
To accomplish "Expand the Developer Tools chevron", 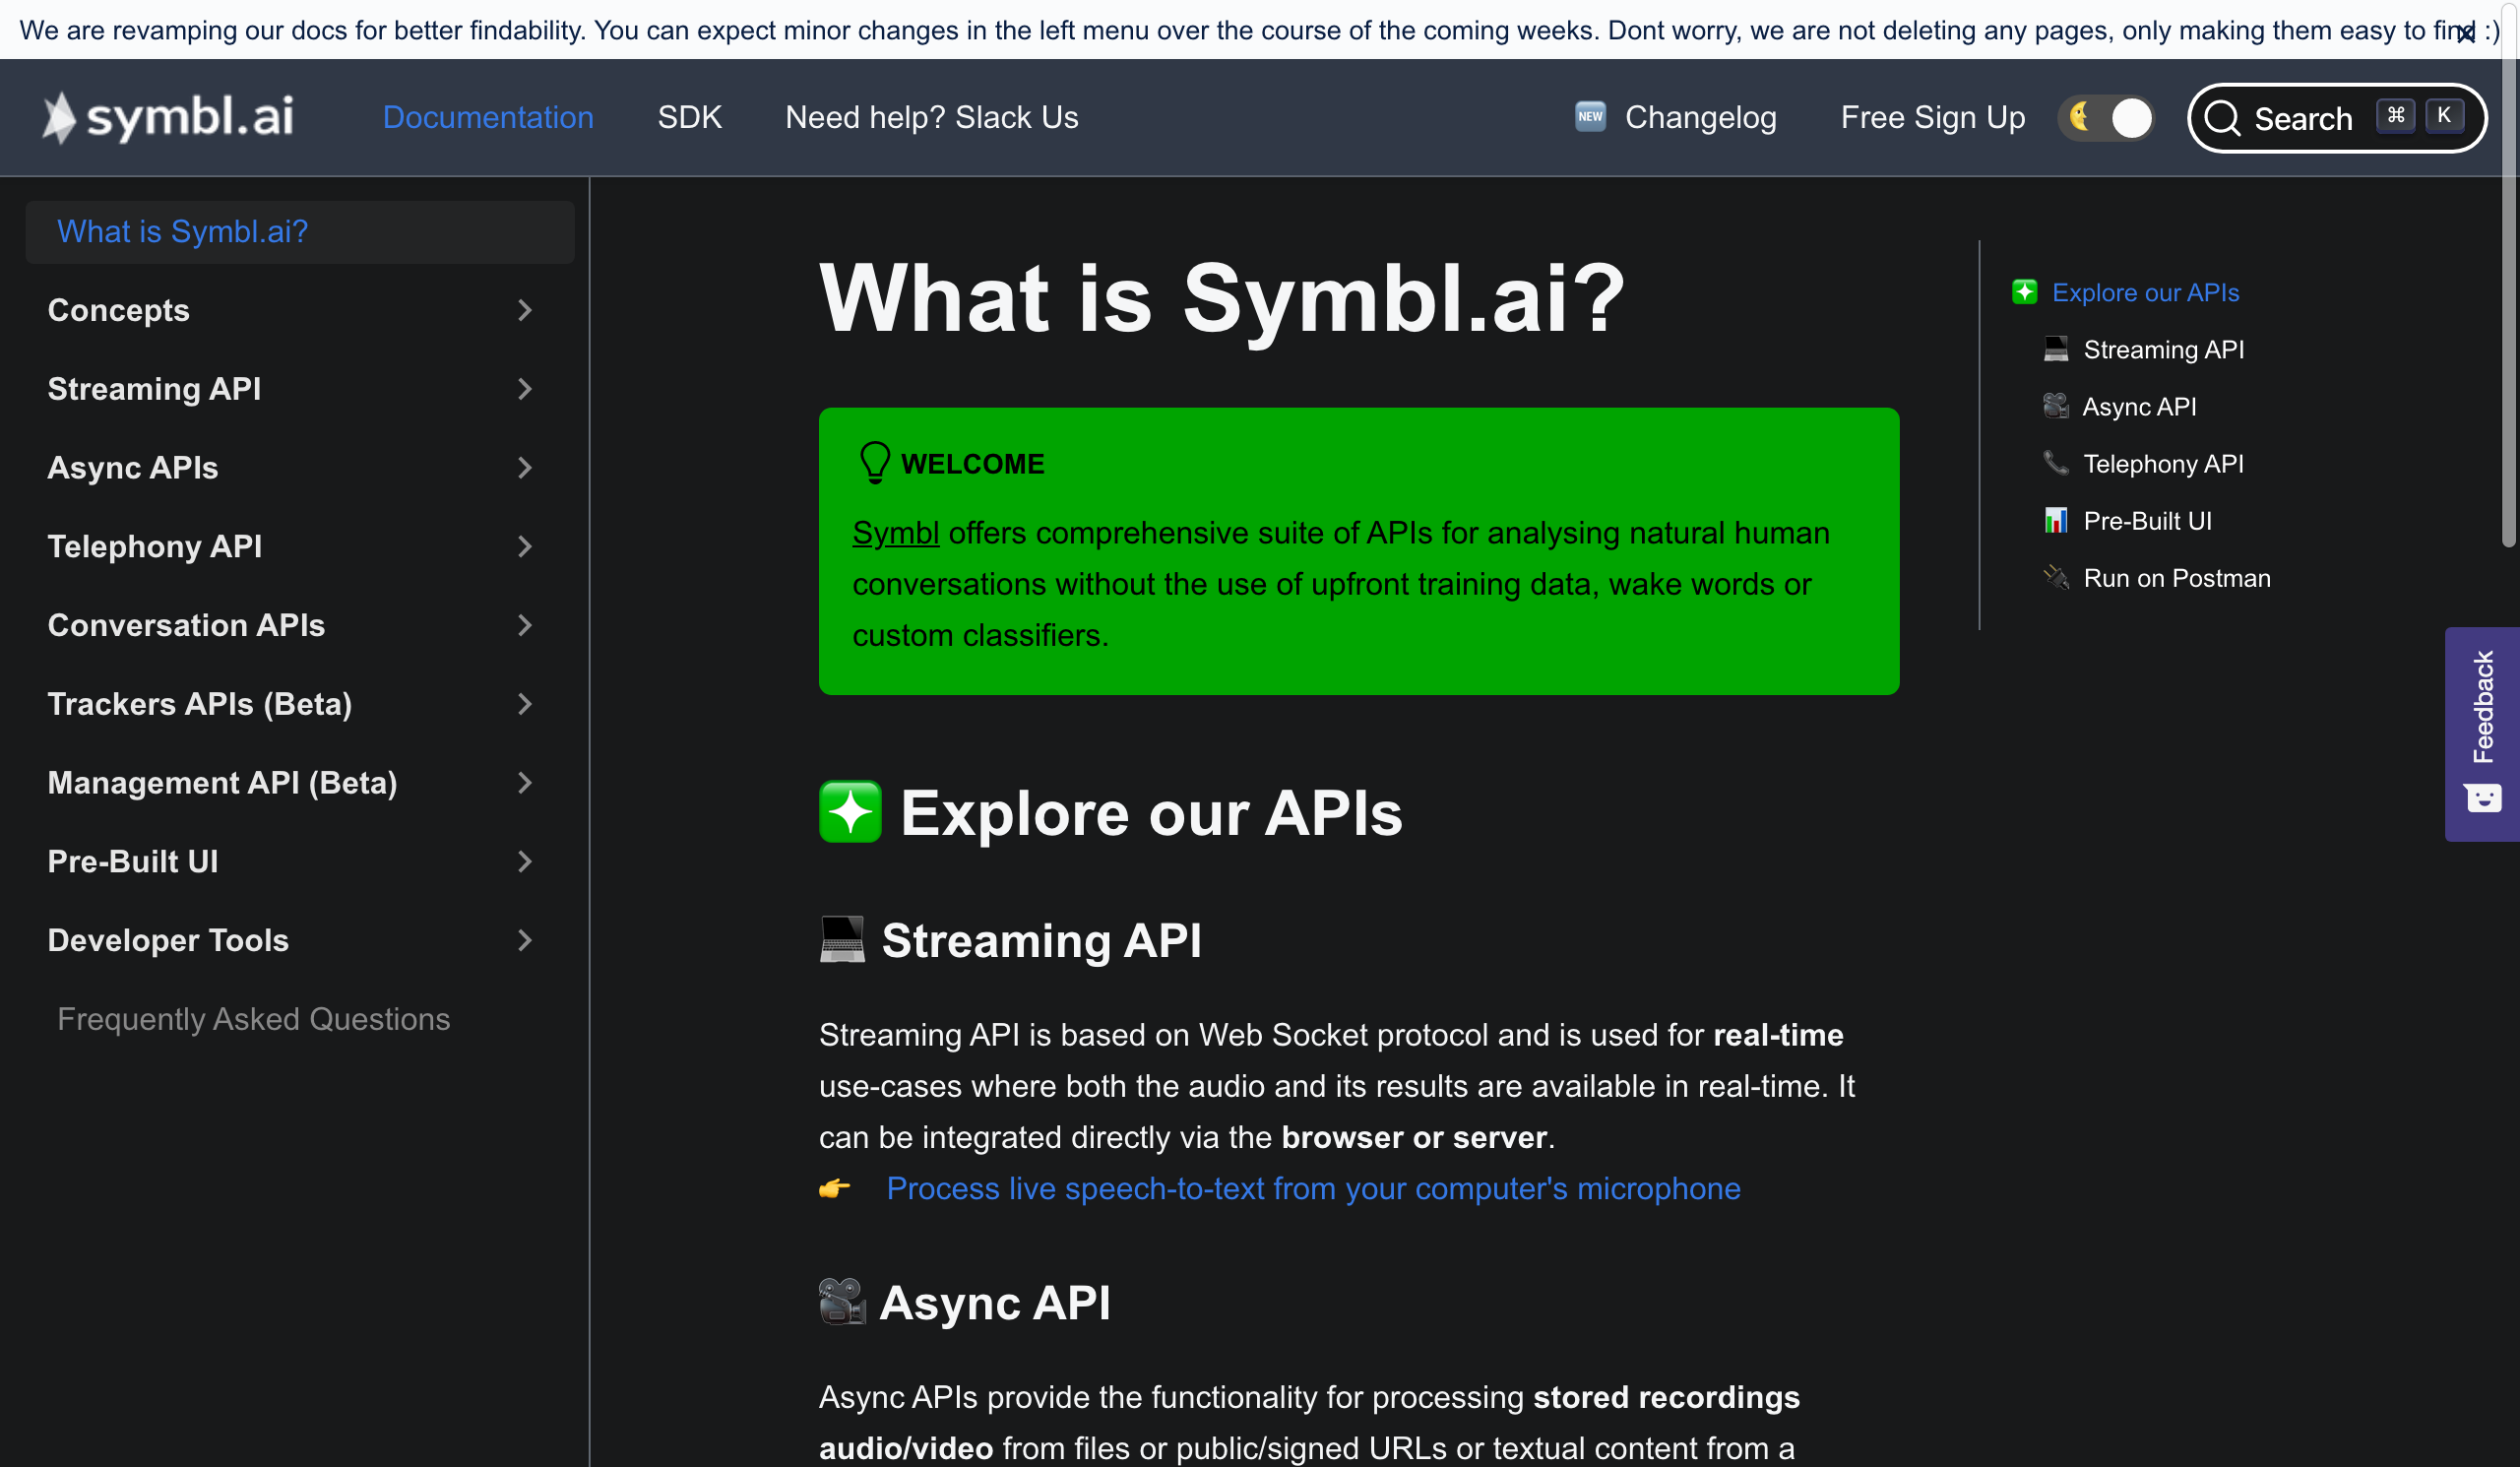I will coord(525,940).
